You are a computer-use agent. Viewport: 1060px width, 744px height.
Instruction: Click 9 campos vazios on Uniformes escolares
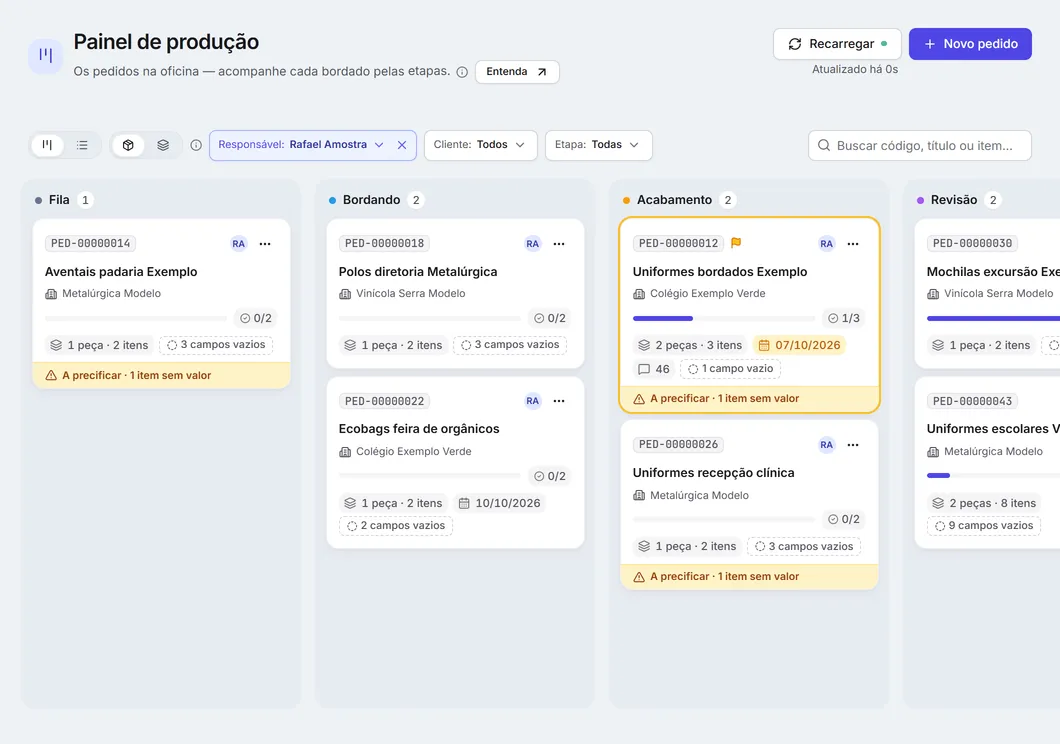[984, 526]
